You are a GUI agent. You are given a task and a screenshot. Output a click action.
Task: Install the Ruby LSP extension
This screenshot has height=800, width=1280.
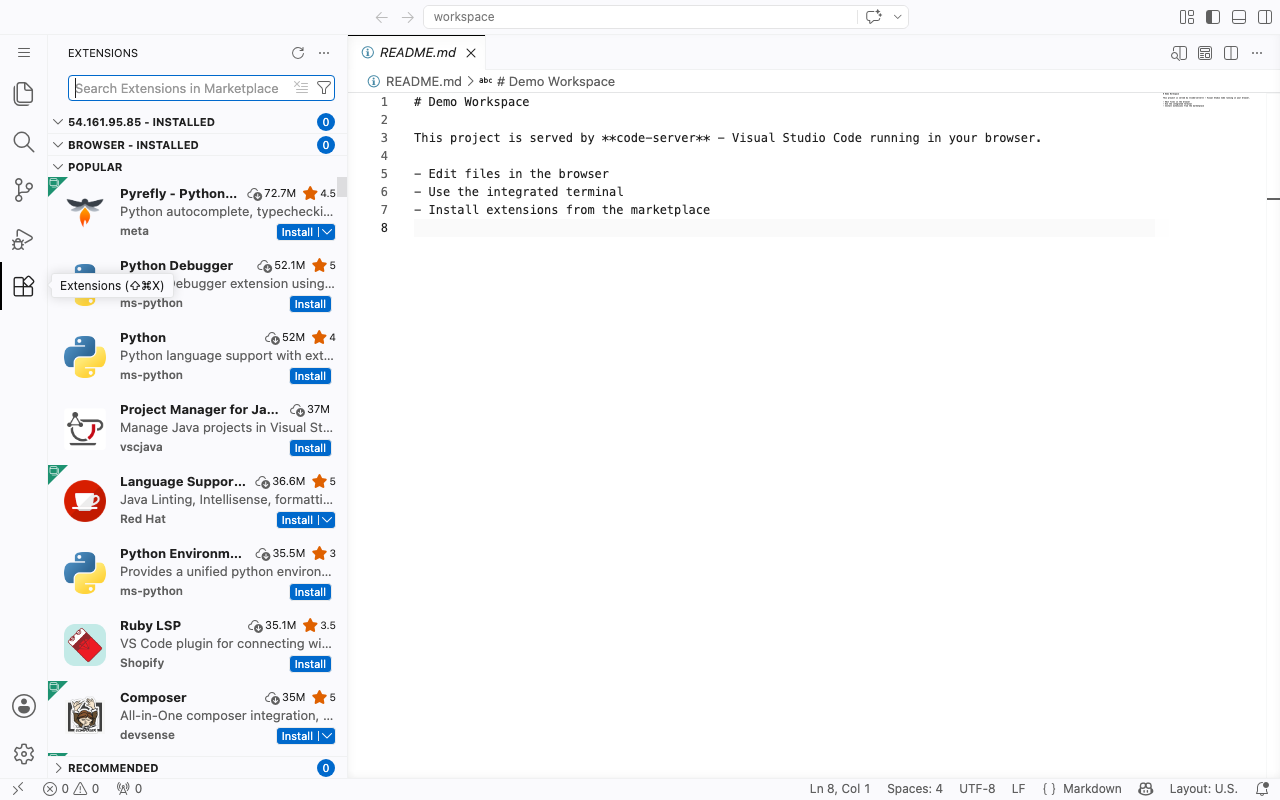(310, 664)
